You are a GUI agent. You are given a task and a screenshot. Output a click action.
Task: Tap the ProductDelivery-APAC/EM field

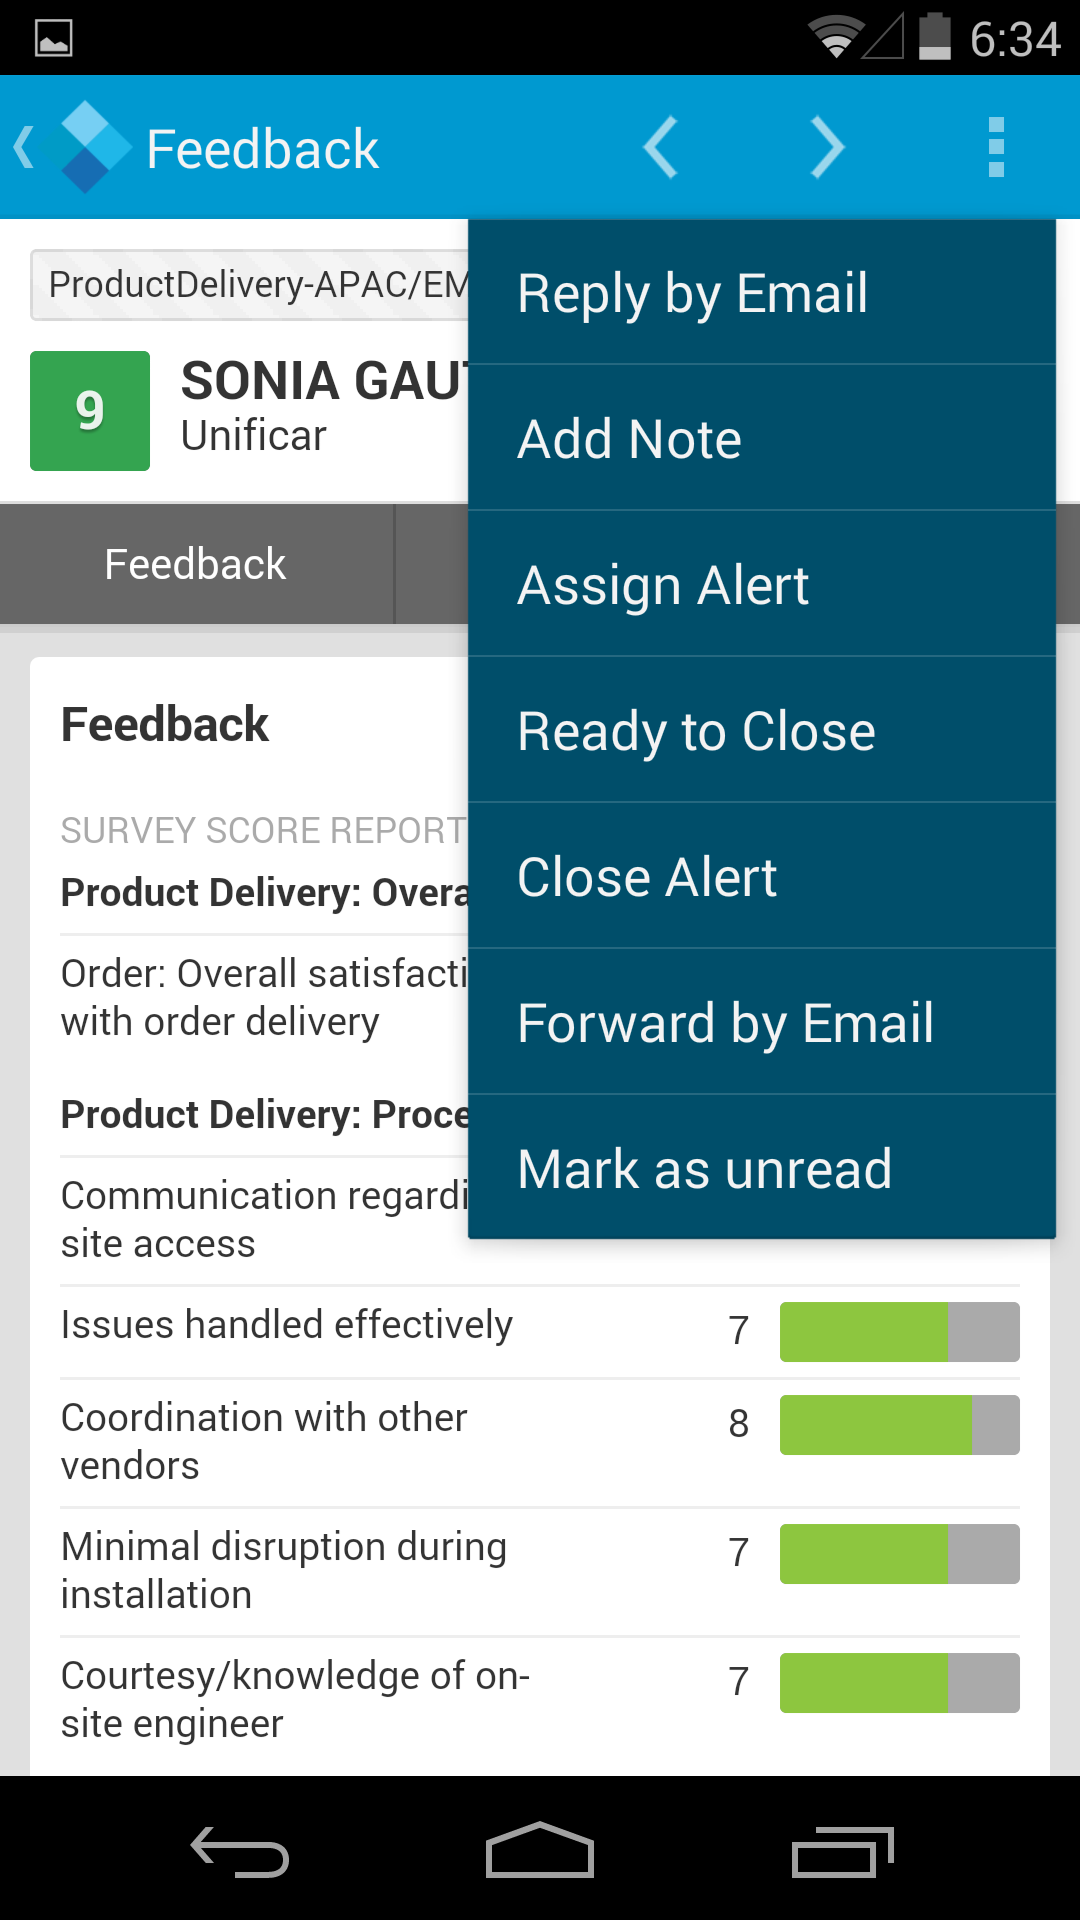(x=250, y=285)
